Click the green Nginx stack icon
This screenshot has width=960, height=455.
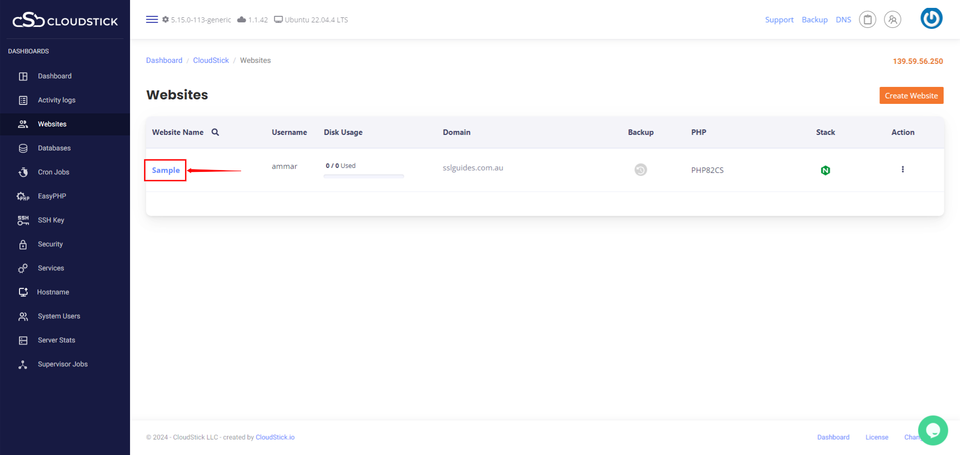coord(825,170)
